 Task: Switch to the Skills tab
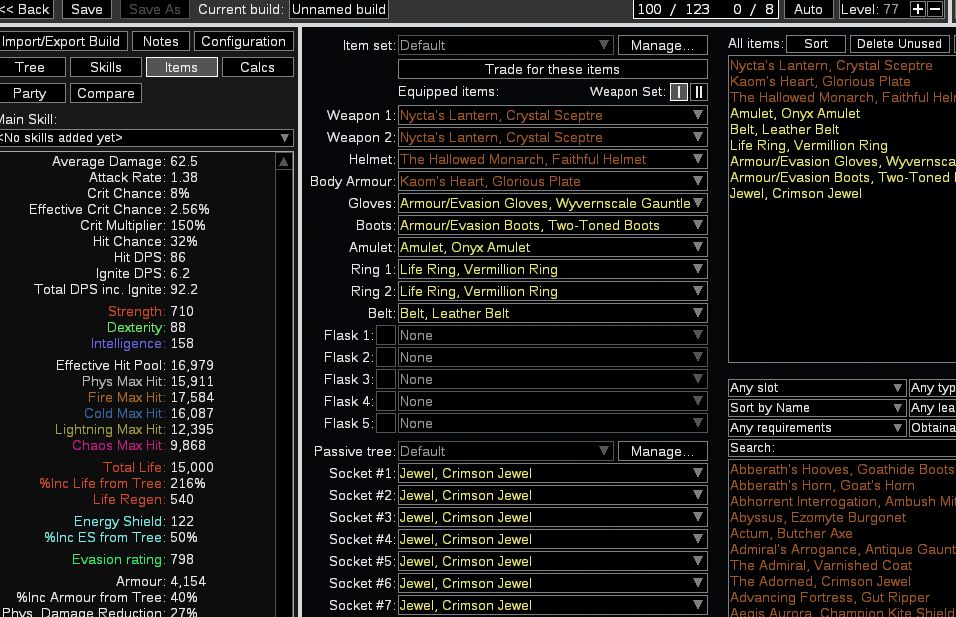[x=106, y=67]
